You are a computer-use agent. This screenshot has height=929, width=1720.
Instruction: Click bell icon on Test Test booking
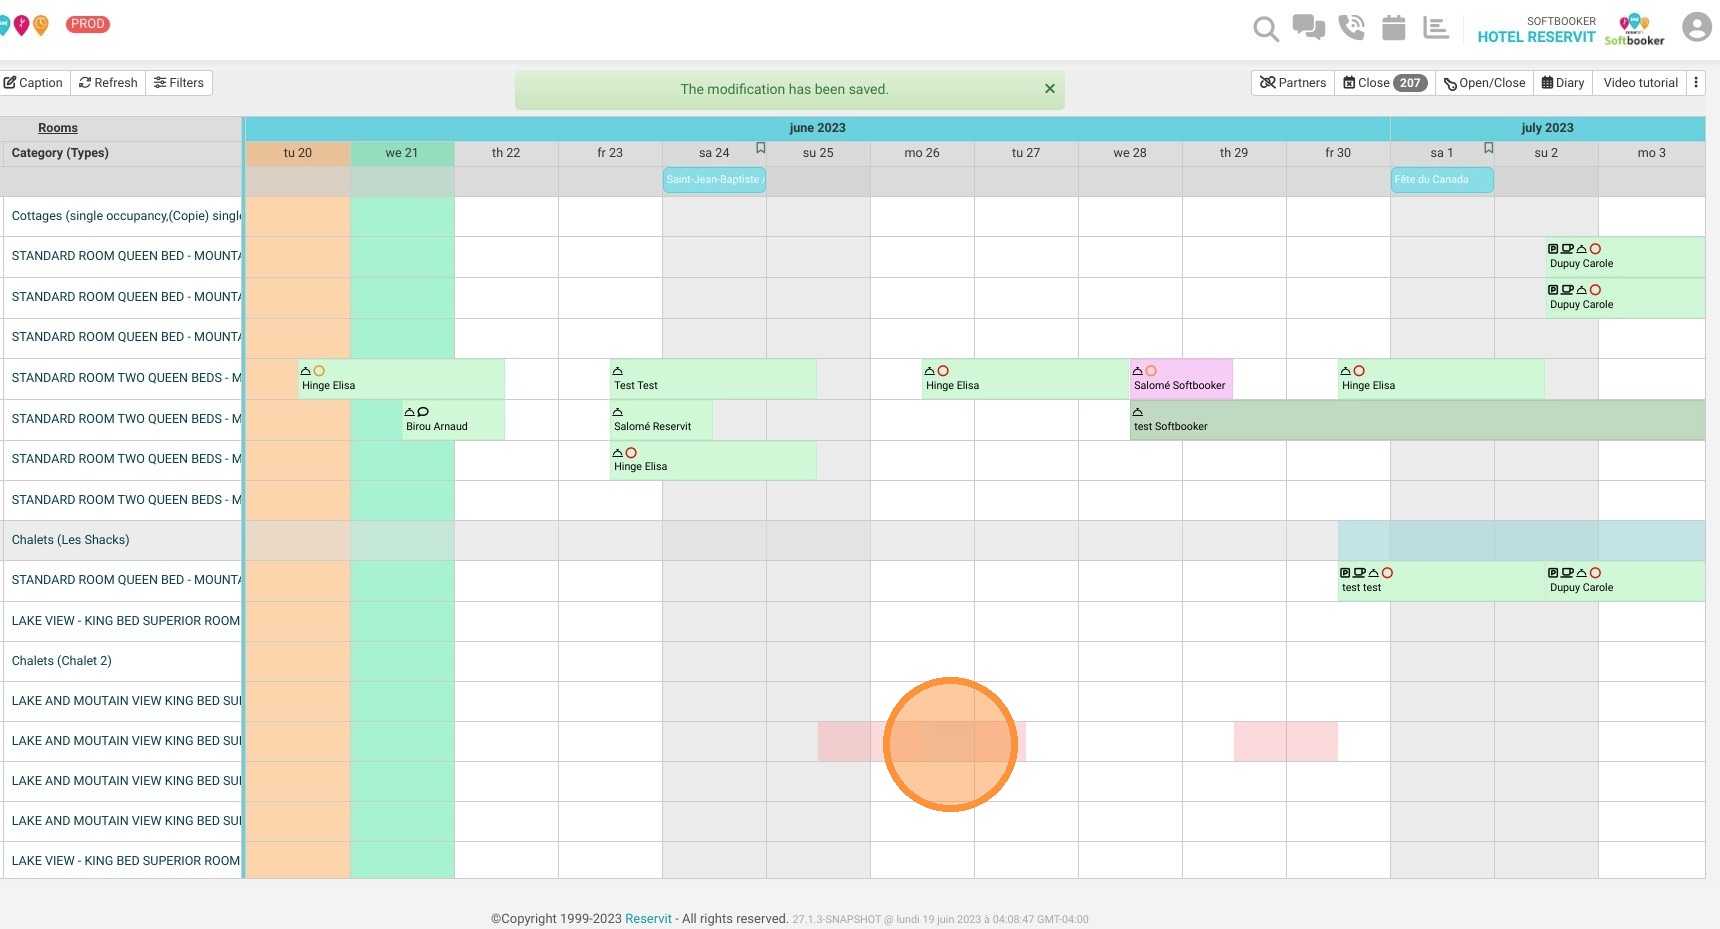pos(618,371)
